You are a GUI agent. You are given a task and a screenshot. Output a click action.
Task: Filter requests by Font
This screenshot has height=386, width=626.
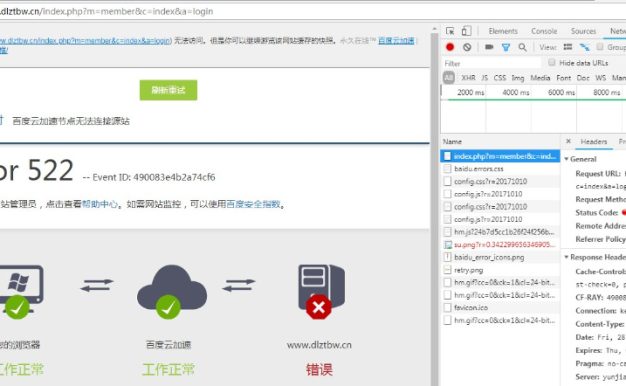[563, 78]
